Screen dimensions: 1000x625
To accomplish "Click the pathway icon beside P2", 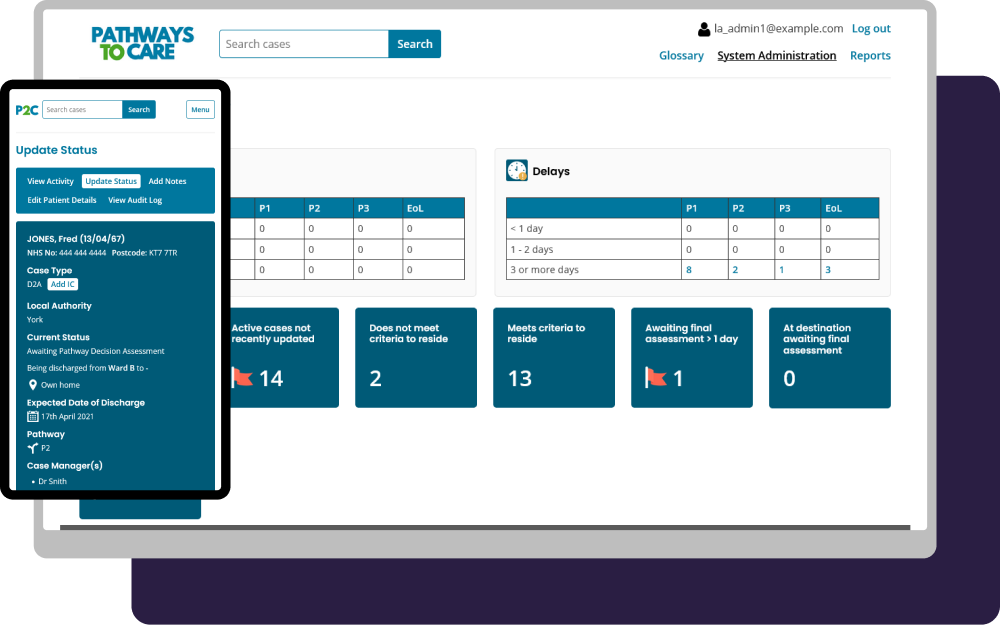I will click(32, 448).
